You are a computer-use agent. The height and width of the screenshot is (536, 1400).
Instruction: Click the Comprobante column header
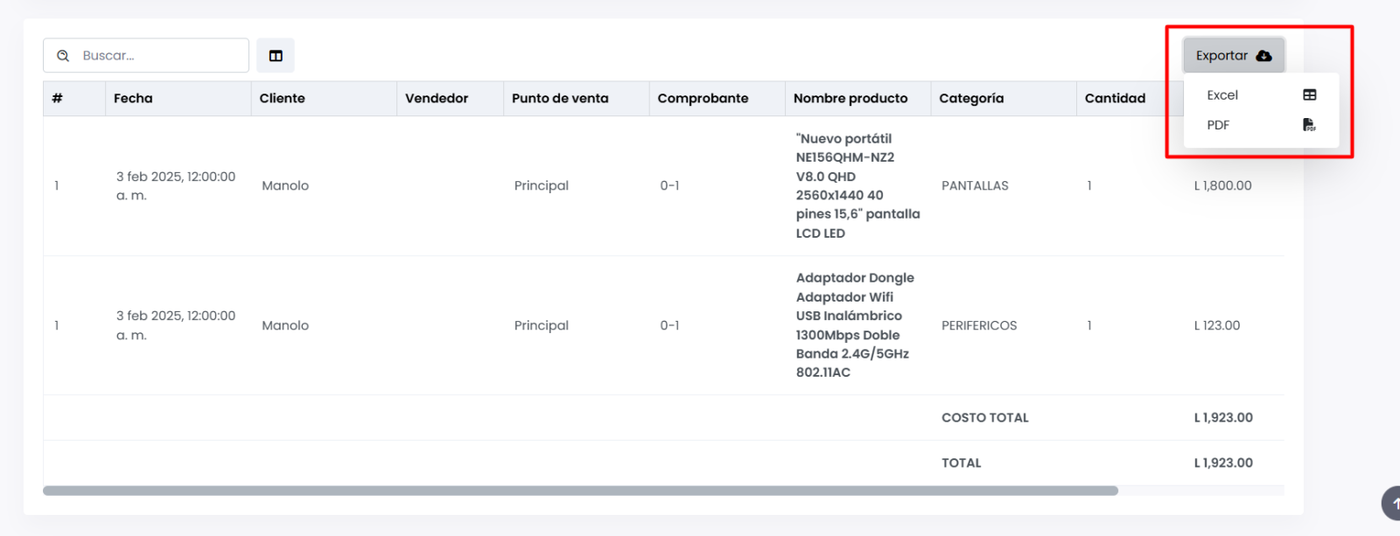pos(702,98)
